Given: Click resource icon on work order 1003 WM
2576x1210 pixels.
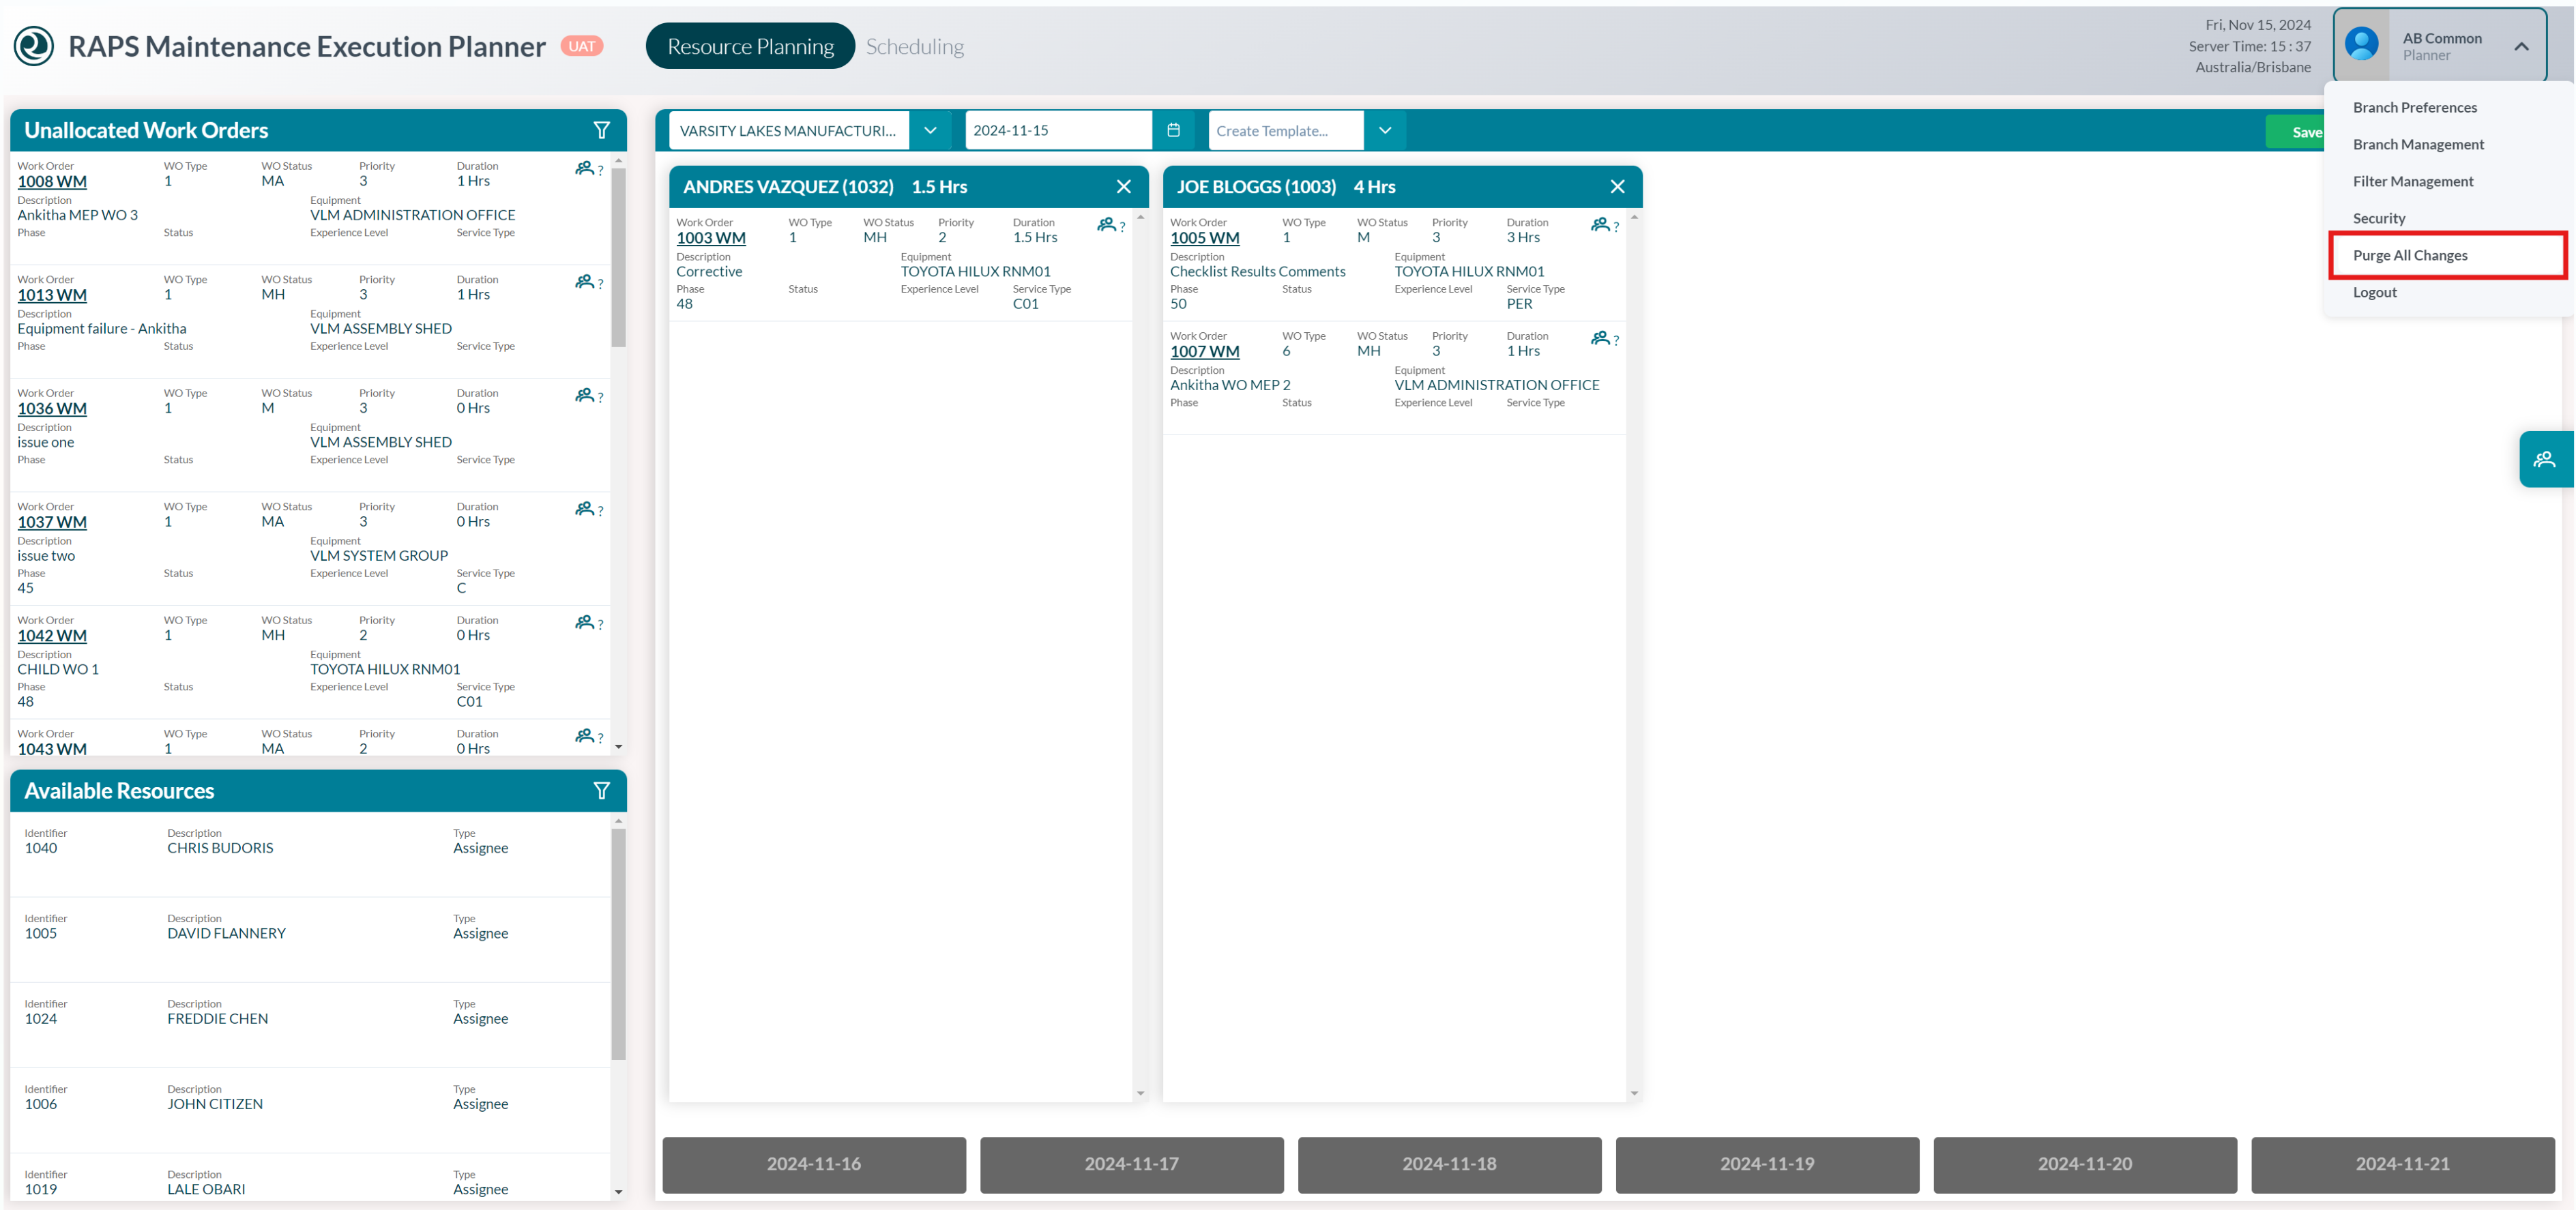Looking at the screenshot, I should (x=1106, y=225).
